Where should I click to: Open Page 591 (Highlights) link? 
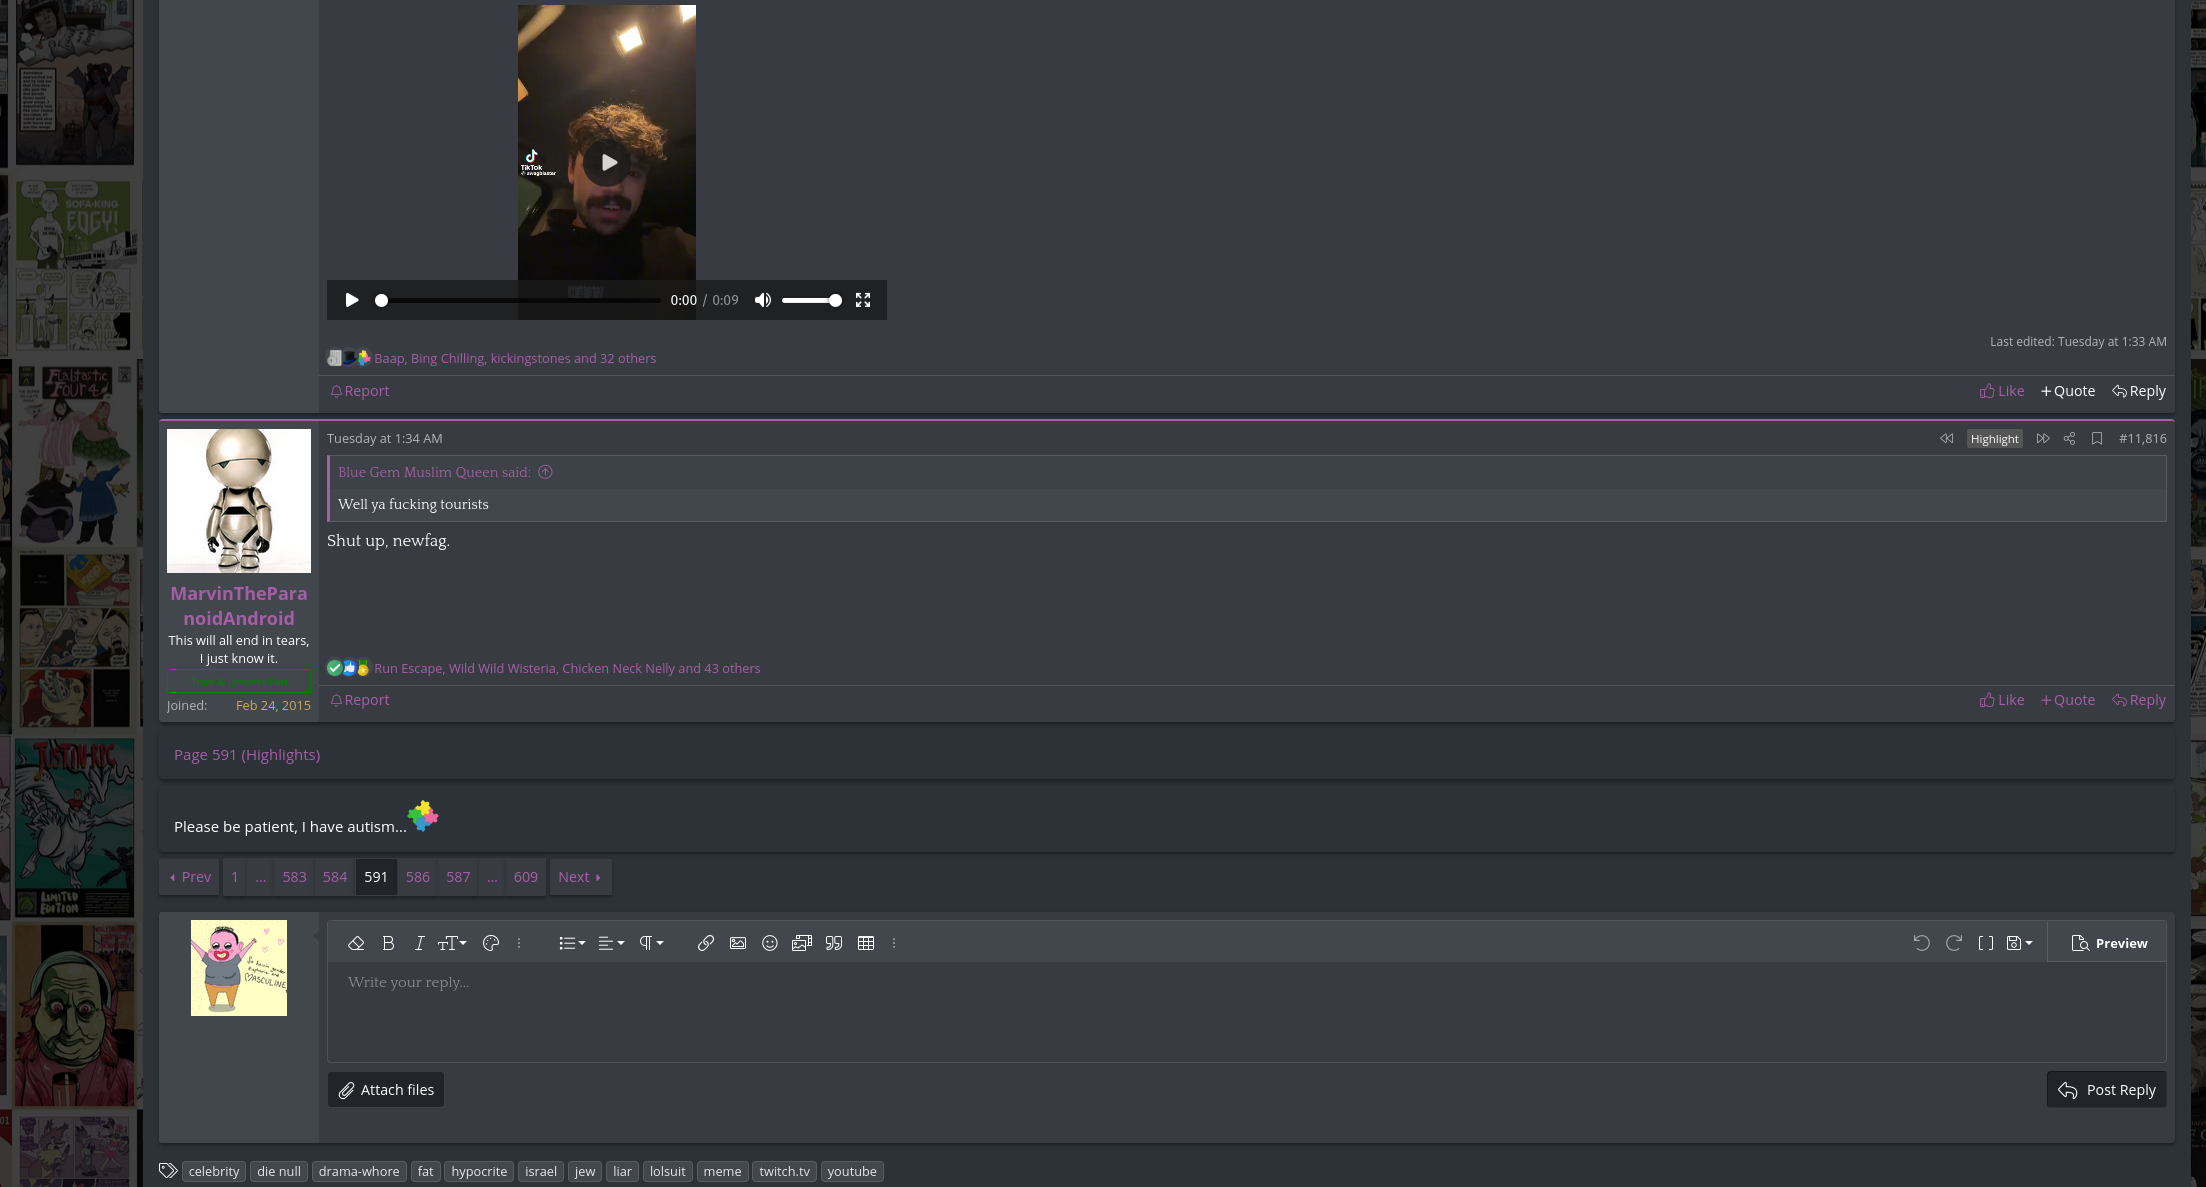[247, 755]
